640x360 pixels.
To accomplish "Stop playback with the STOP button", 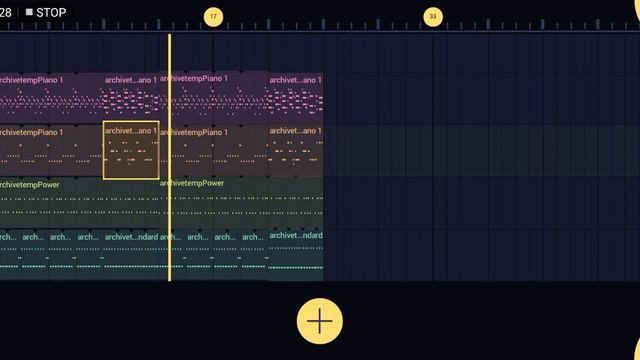I will click(46, 13).
